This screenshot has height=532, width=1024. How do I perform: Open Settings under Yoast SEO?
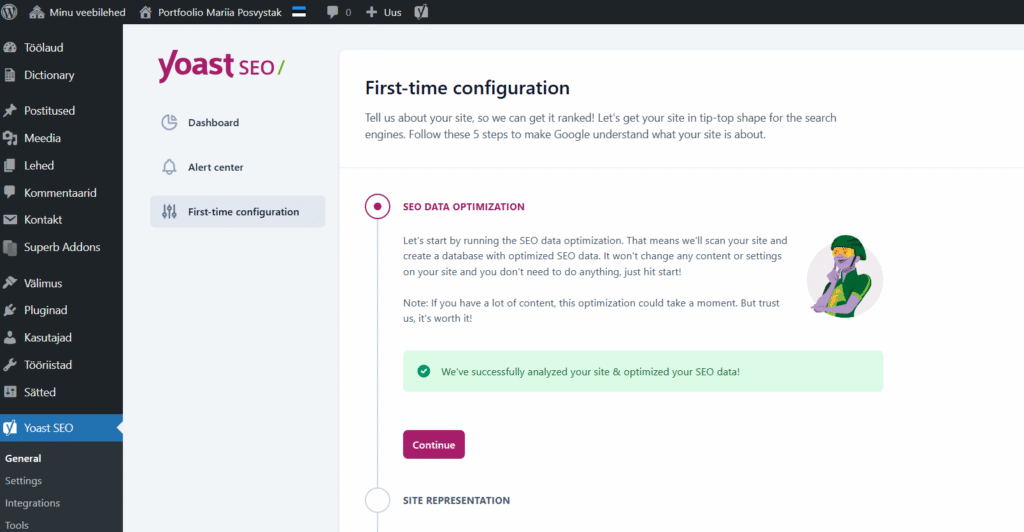[x=23, y=481]
